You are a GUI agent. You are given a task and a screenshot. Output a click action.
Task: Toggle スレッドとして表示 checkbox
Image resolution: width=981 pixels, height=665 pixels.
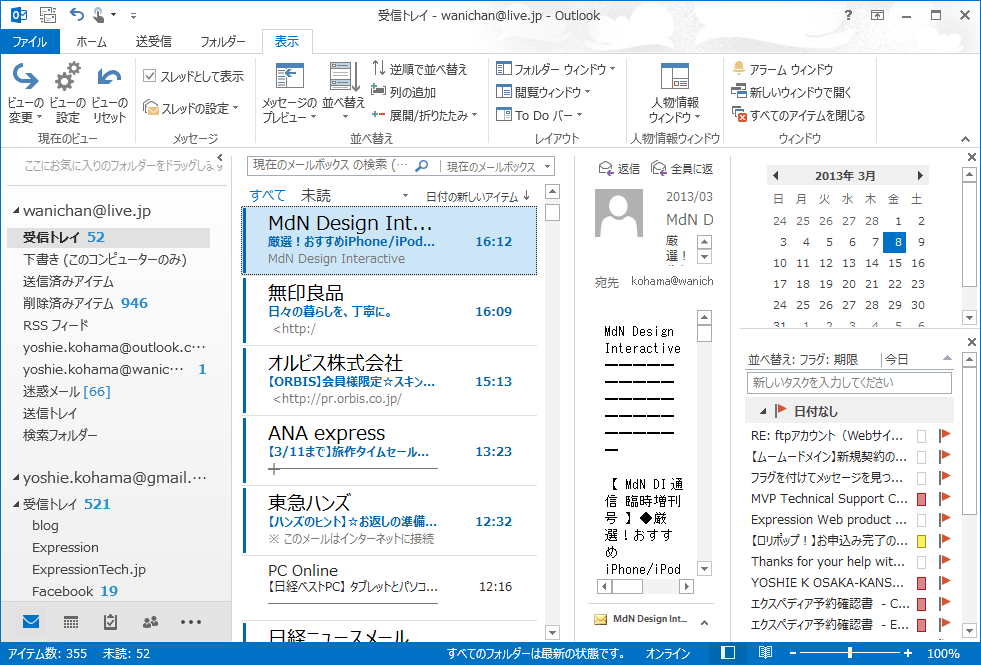tap(150, 76)
